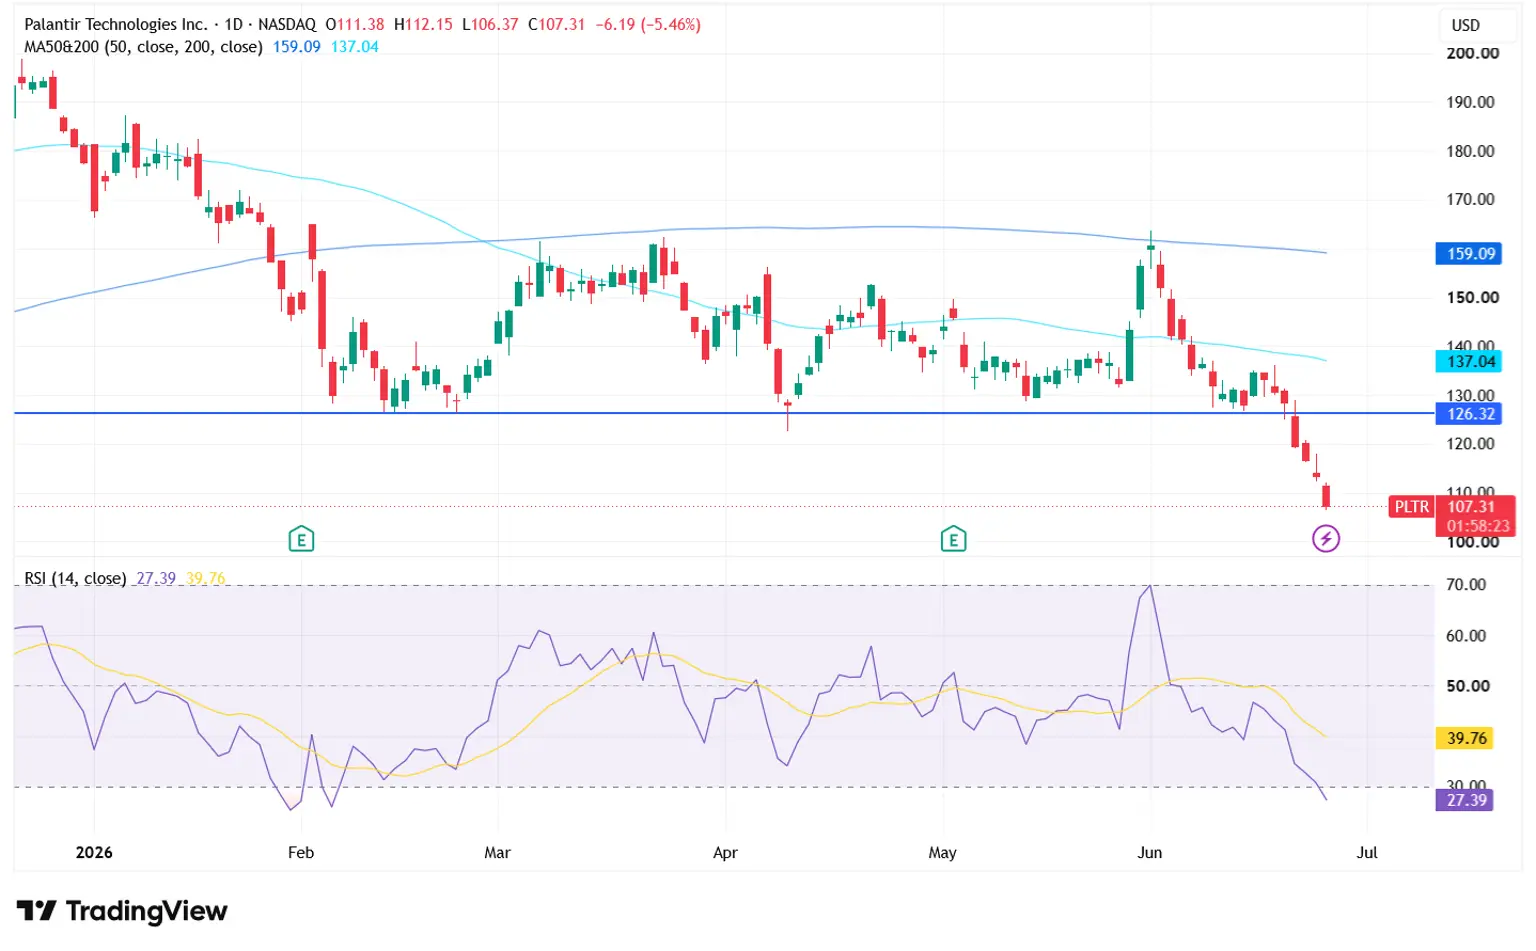The height and width of the screenshot is (951, 1536).
Task: Click the May earnings E marker
Action: pos(953,540)
